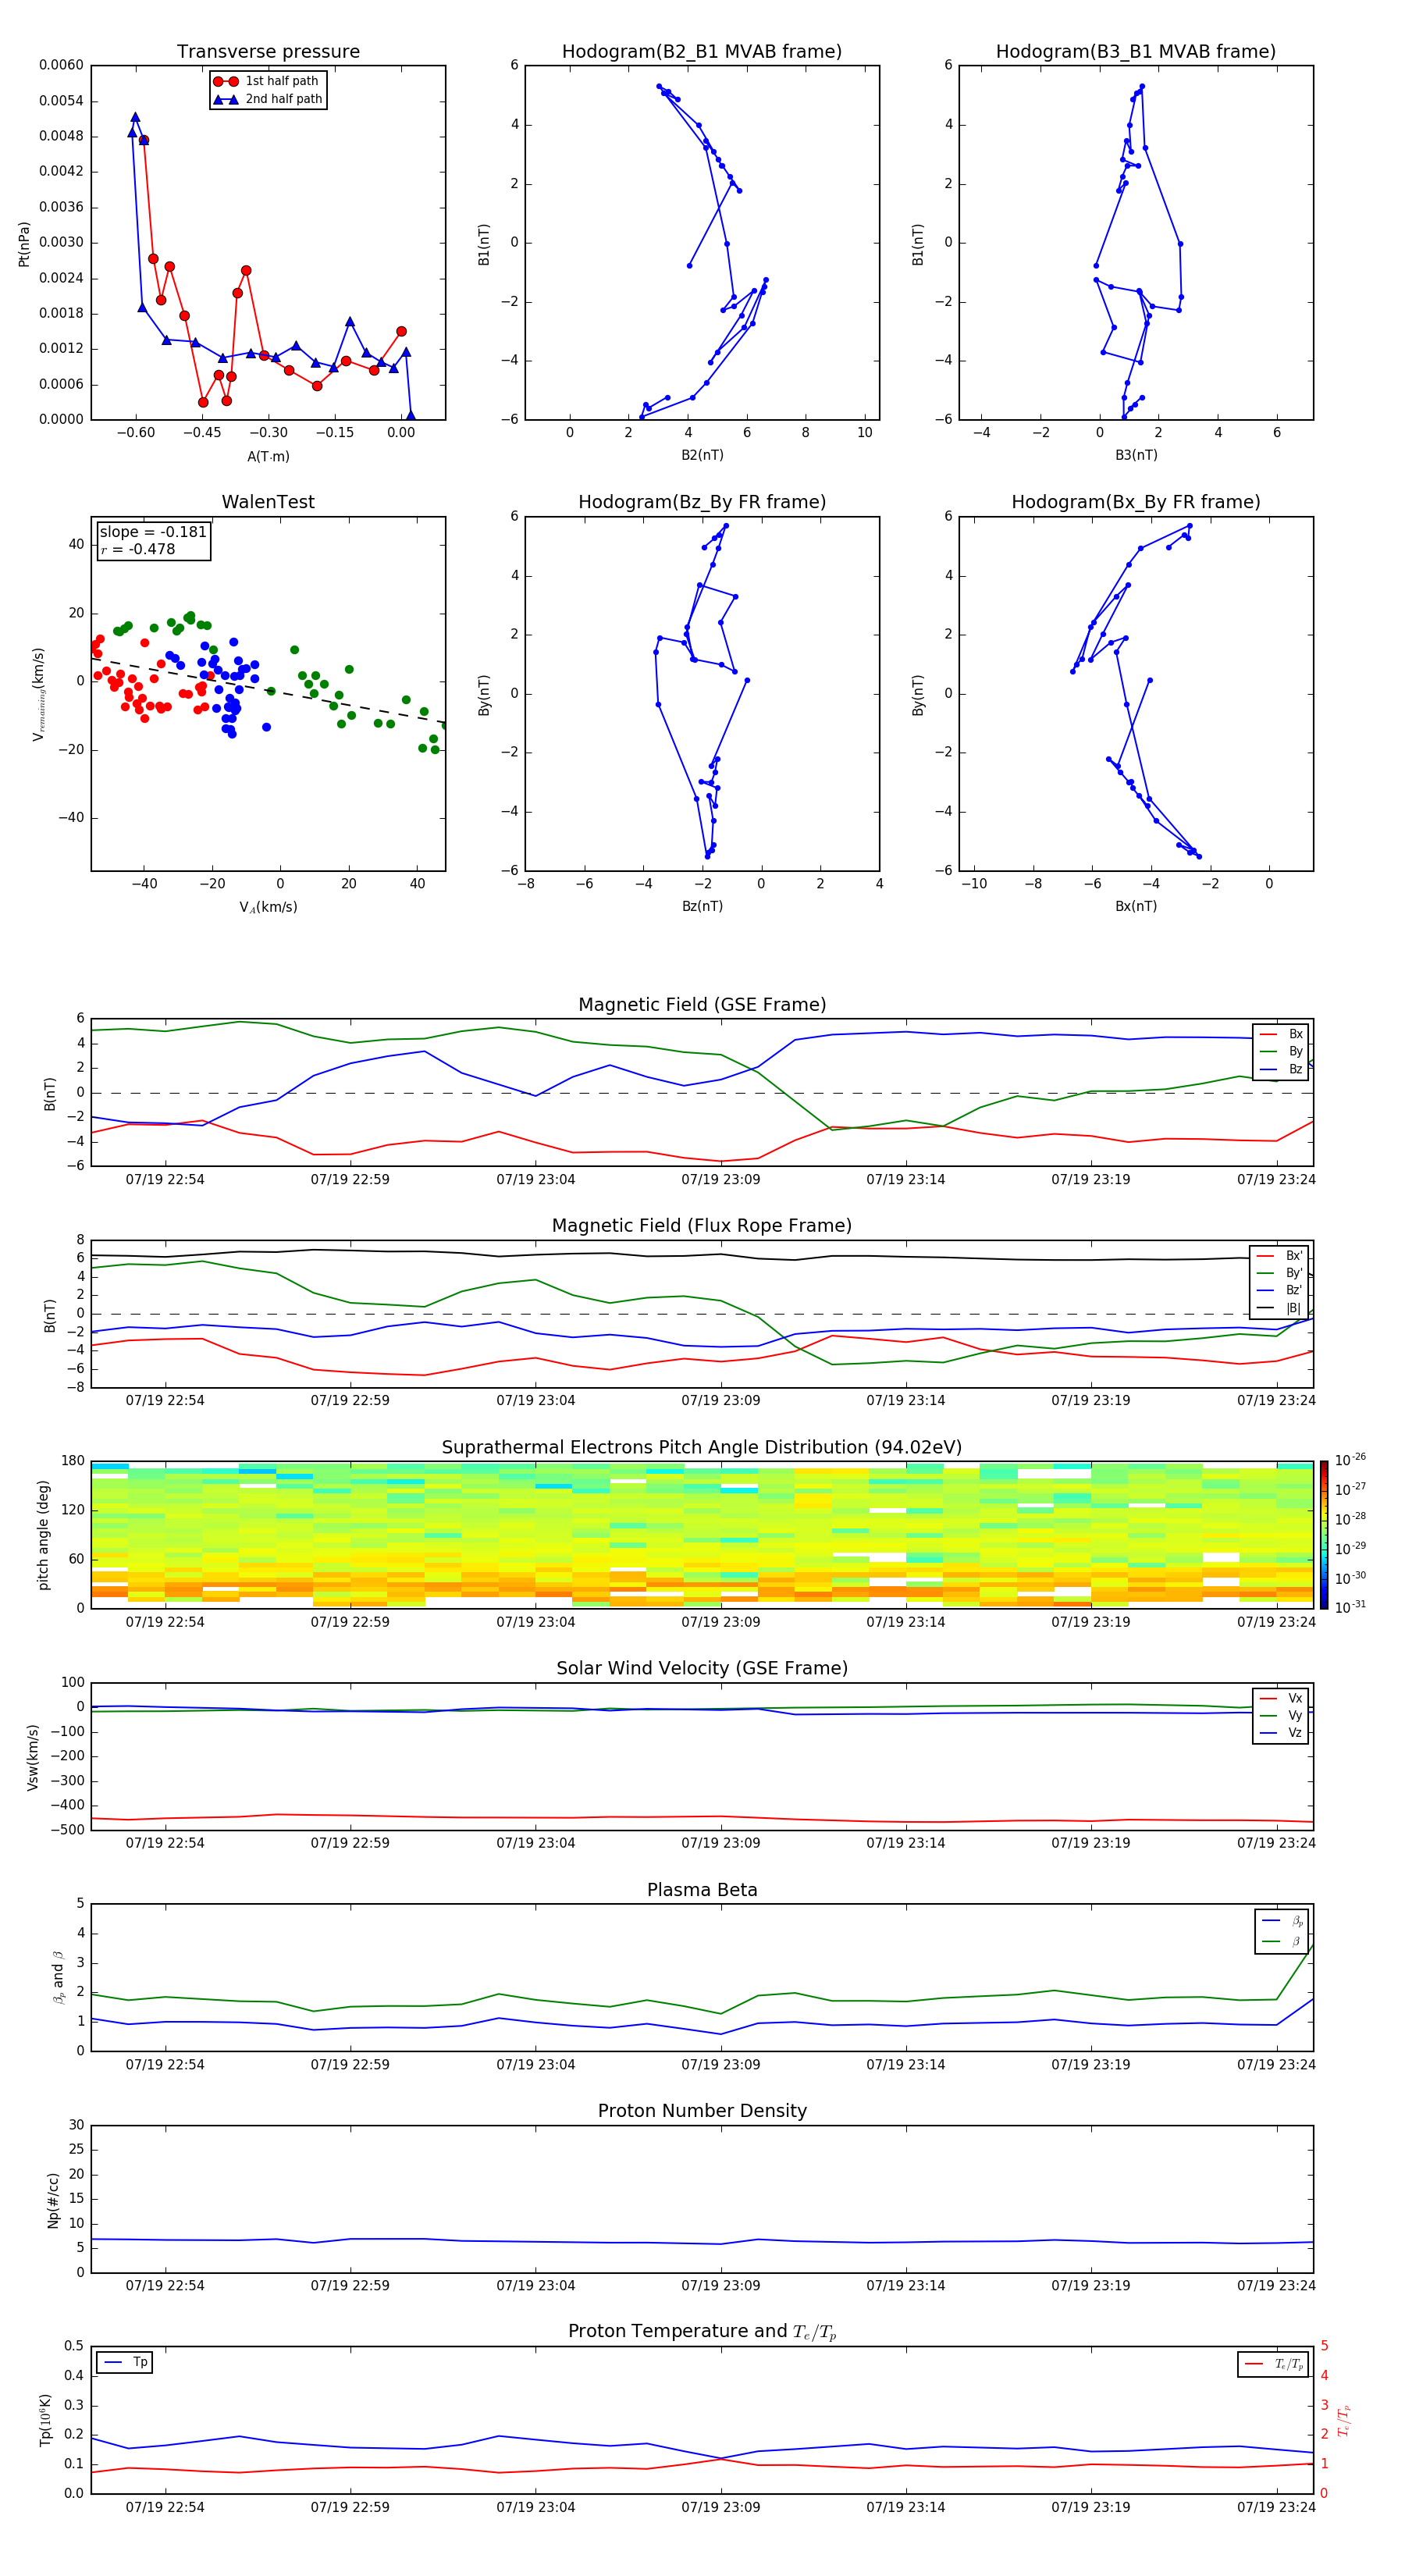
Task: Click the "Bx(nT)" x-axis label
Action: click(x=1136, y=906)
